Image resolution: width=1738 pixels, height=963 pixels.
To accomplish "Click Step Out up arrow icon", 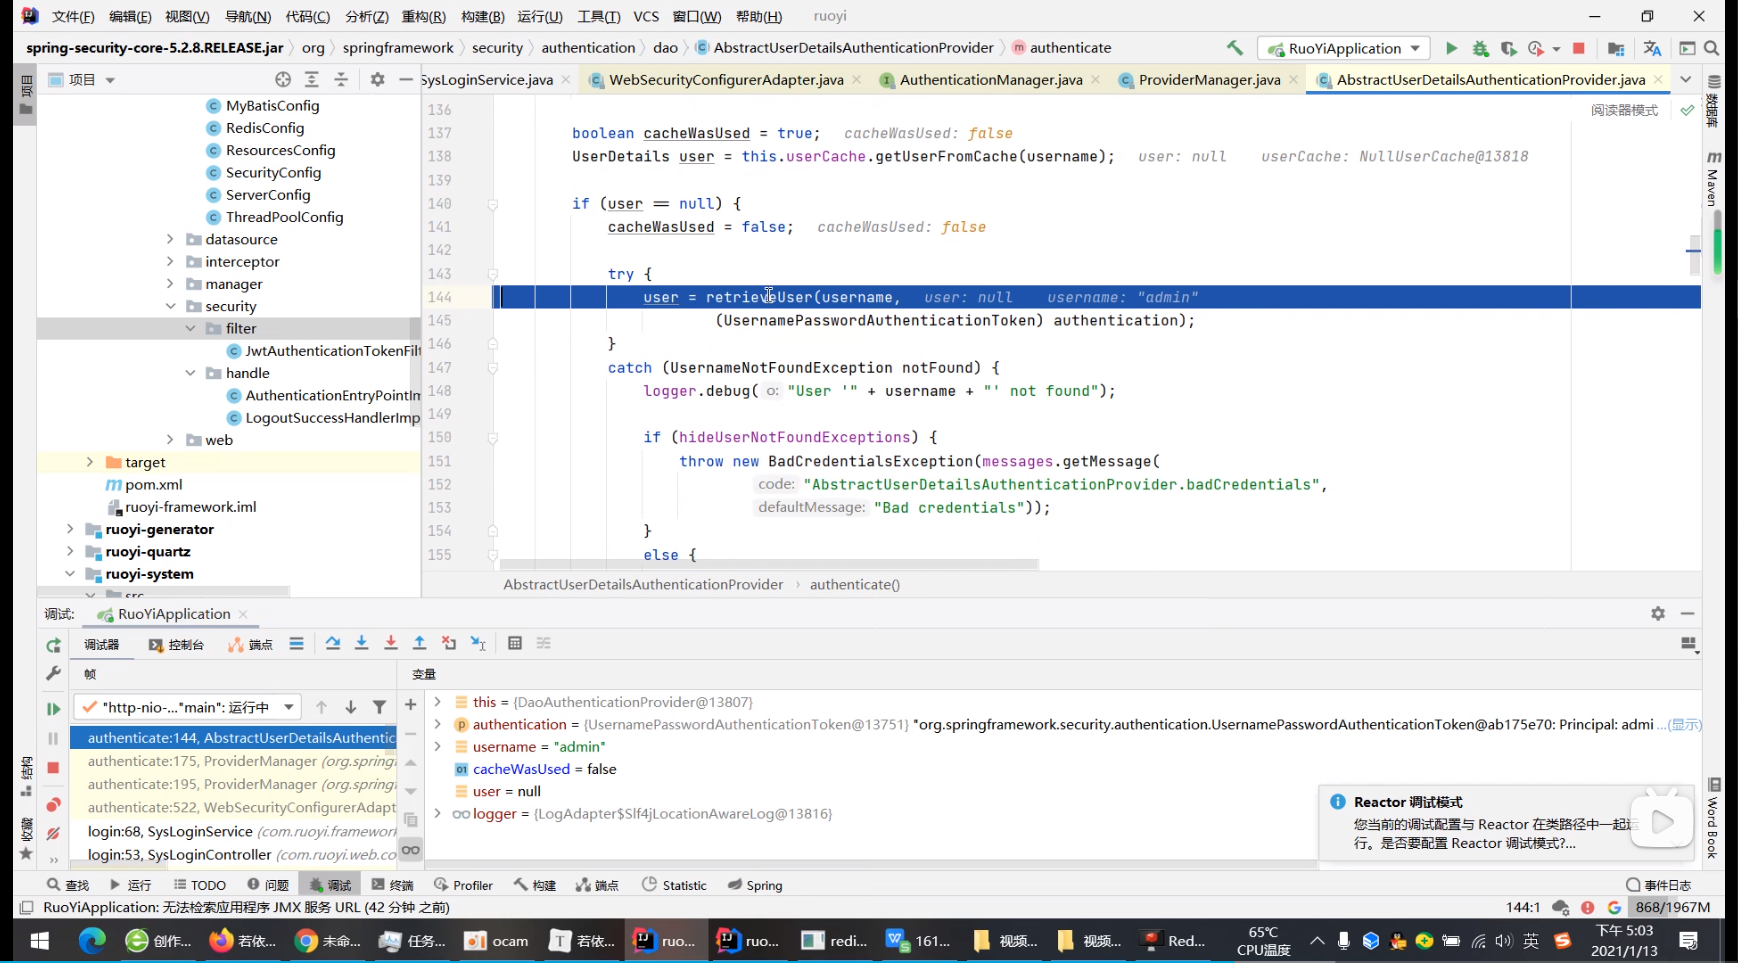I will click(x=420, y=643).
